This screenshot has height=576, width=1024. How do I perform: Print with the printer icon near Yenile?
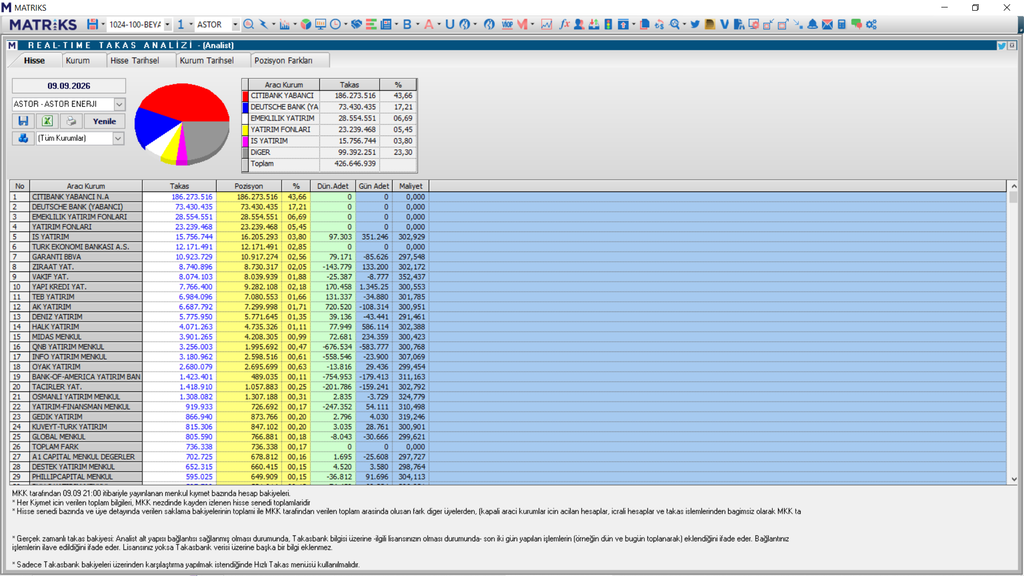pyautogui.click(x=71, y=121)
